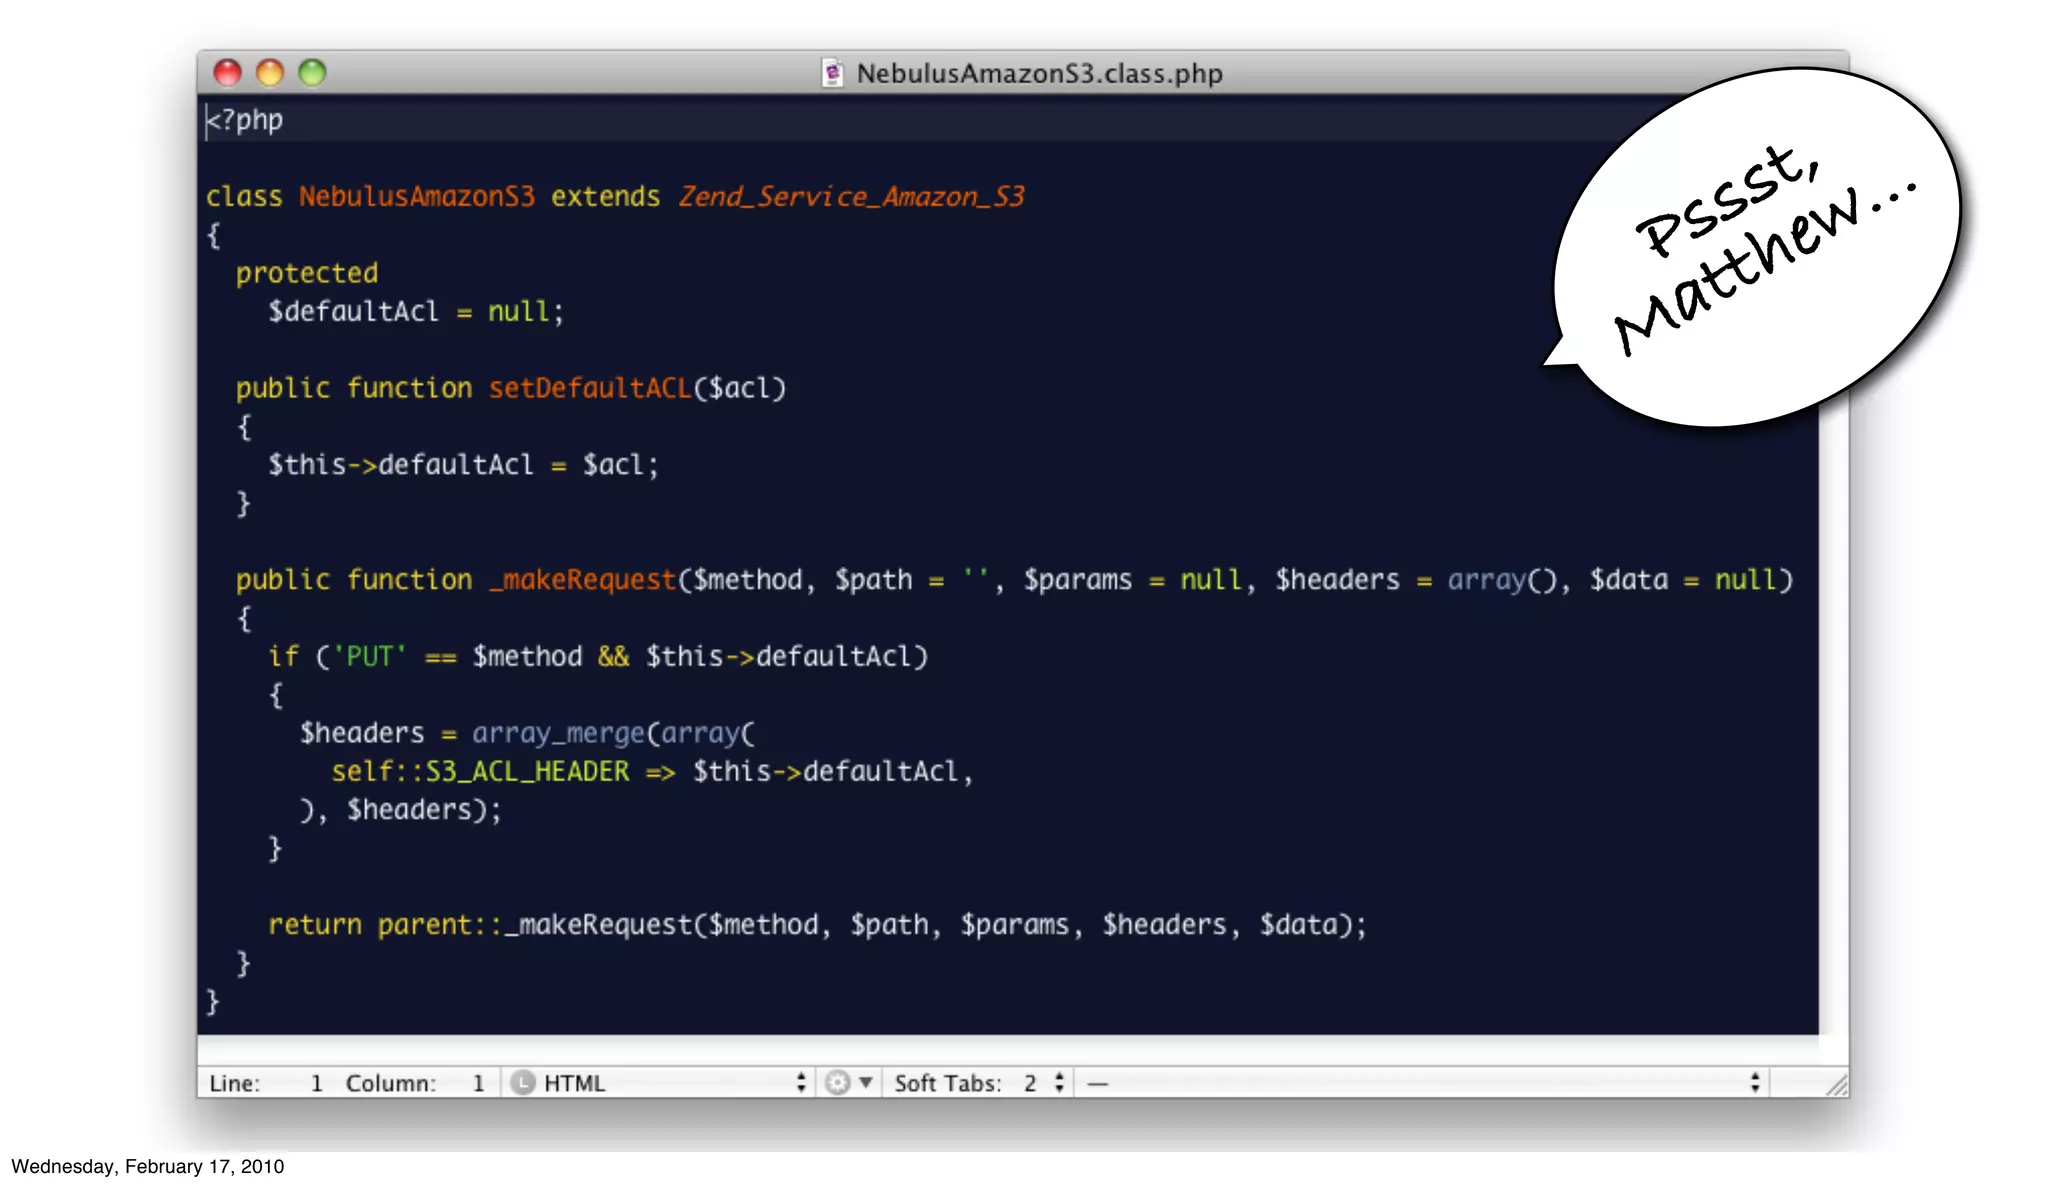Click the NebulusAmazonS3.class.php window title
This screenshot has width=2048, height=1184.
tap(1039, 73)
